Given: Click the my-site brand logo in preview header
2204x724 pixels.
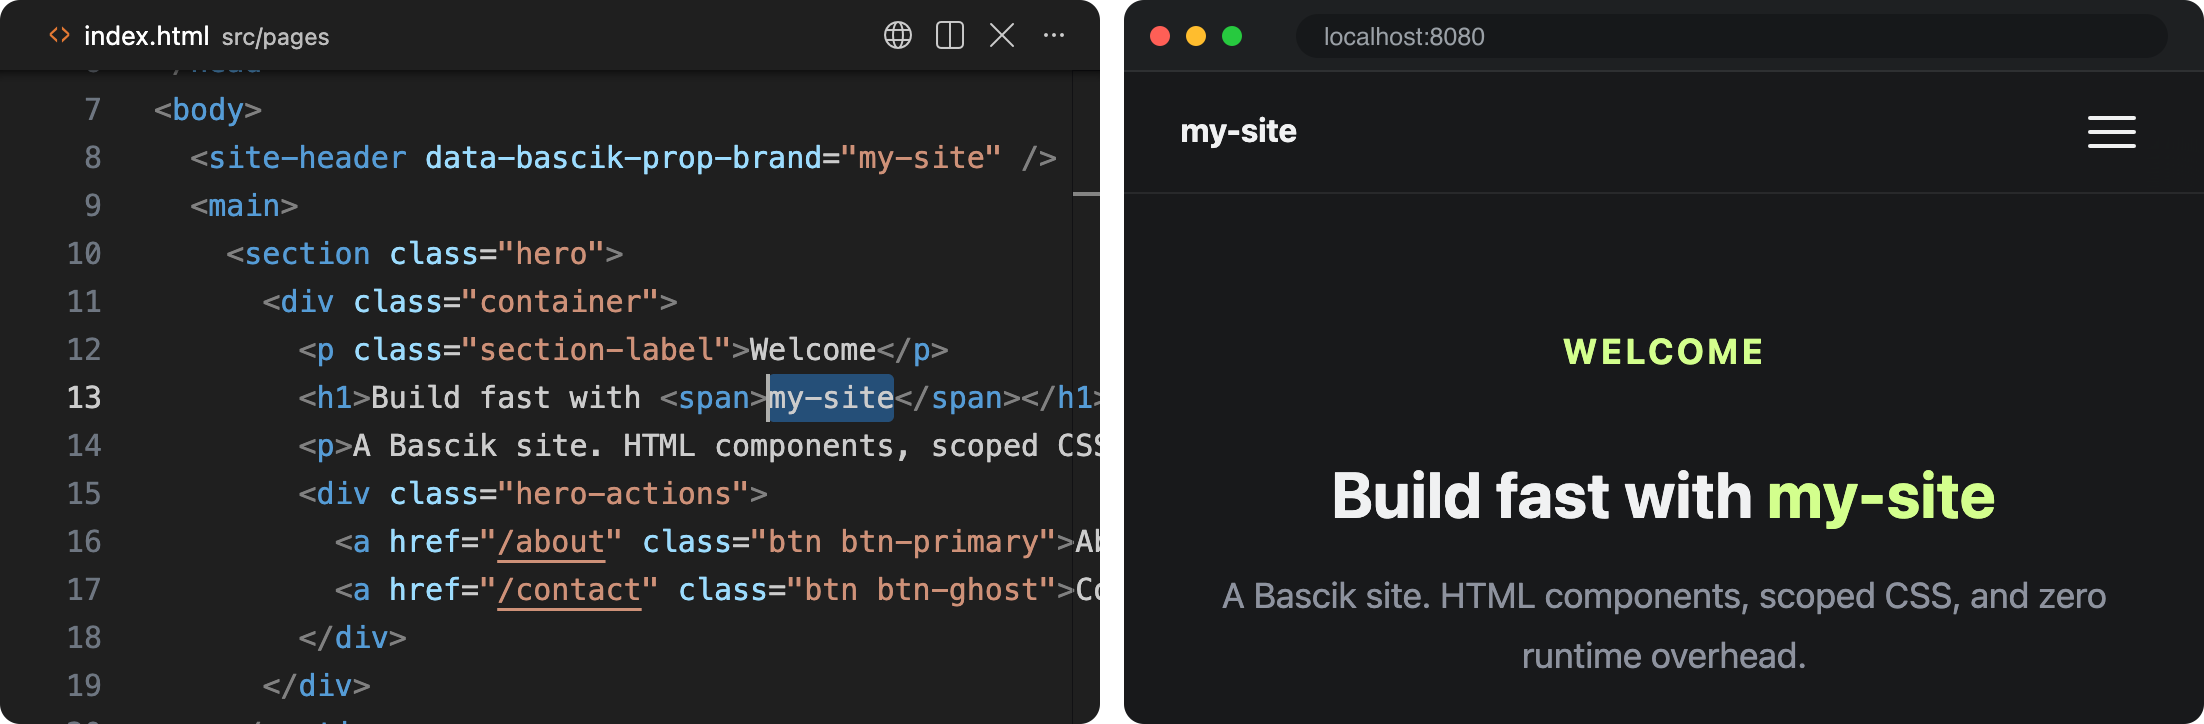Looking at the screenshot, I should [1238, 131].
